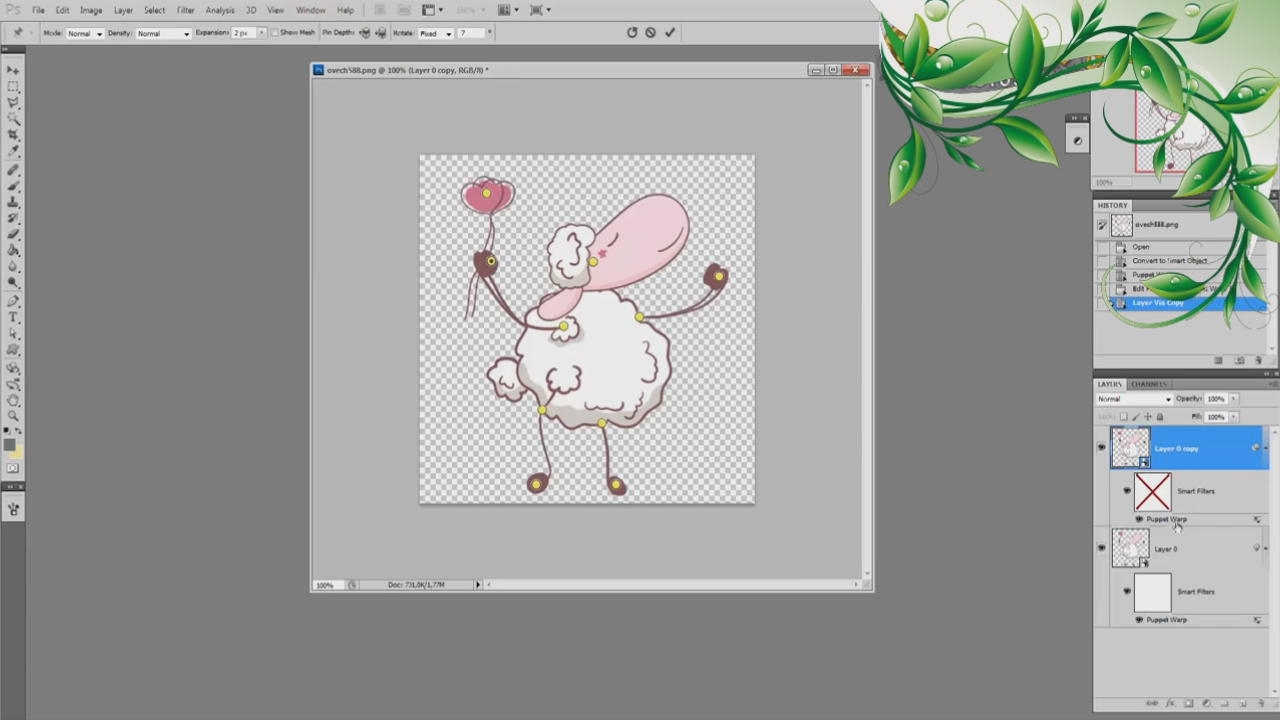The height and width of the screenshot is (720, 1280).
Task: Switch to the Channels tab
Action: pos(1149,384)
